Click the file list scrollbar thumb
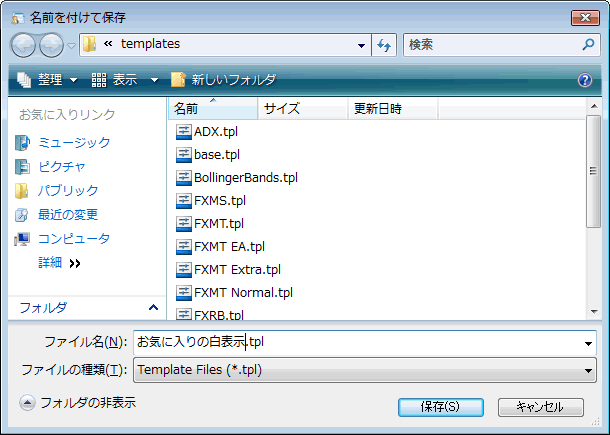610x435 pixels. [x=594, y=171]
